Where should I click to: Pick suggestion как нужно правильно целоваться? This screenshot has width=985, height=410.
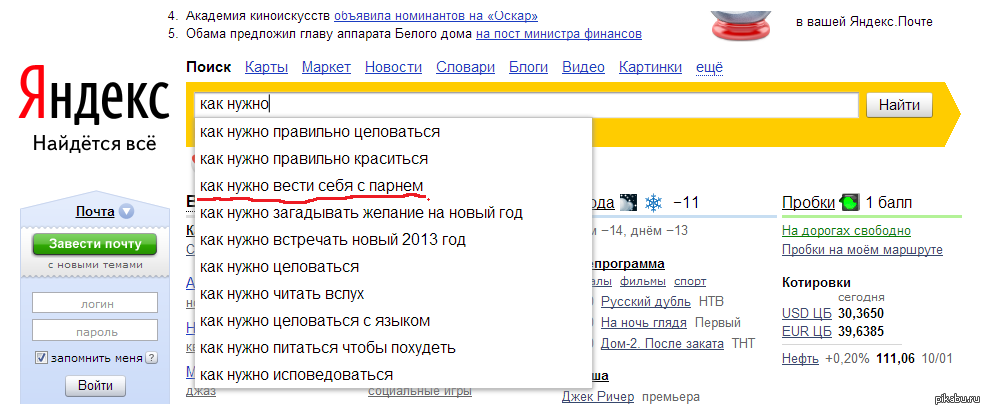[x=319, y=132]
